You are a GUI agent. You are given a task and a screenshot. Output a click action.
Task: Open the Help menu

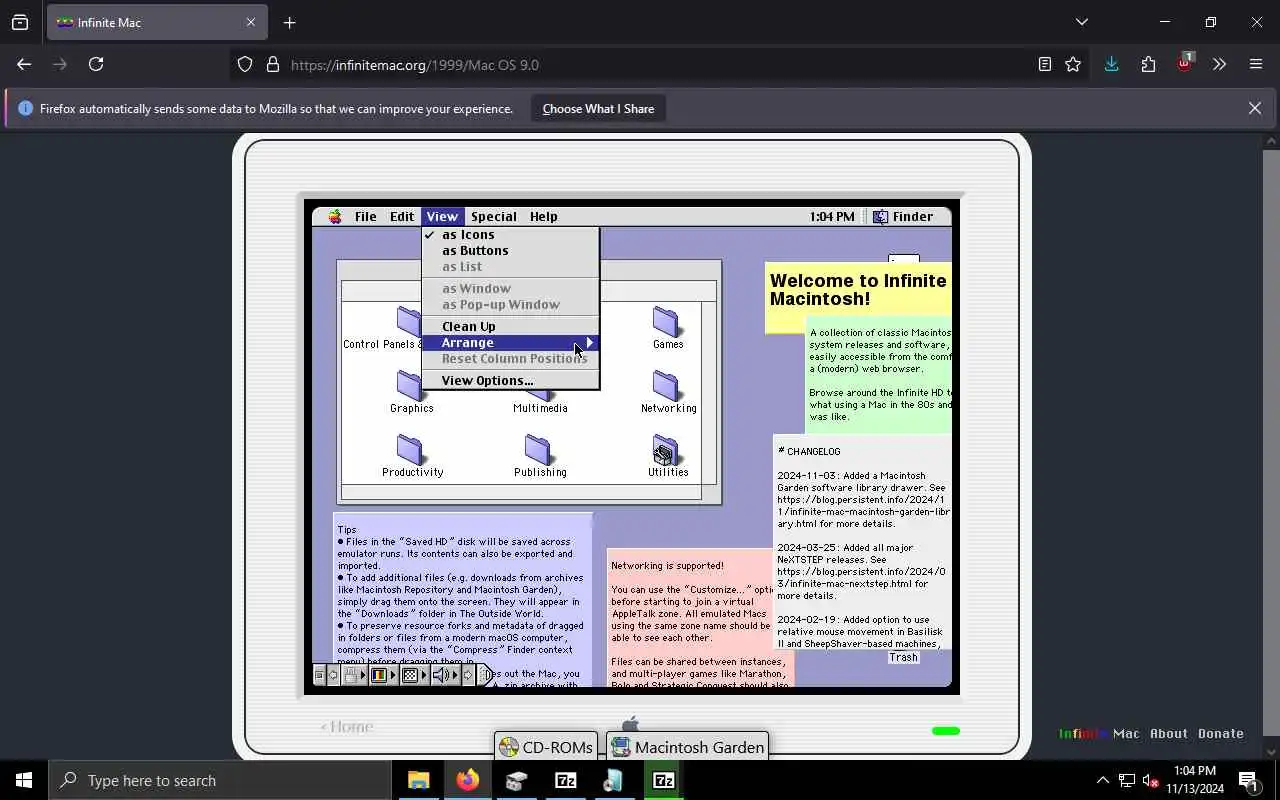point(544,216)
